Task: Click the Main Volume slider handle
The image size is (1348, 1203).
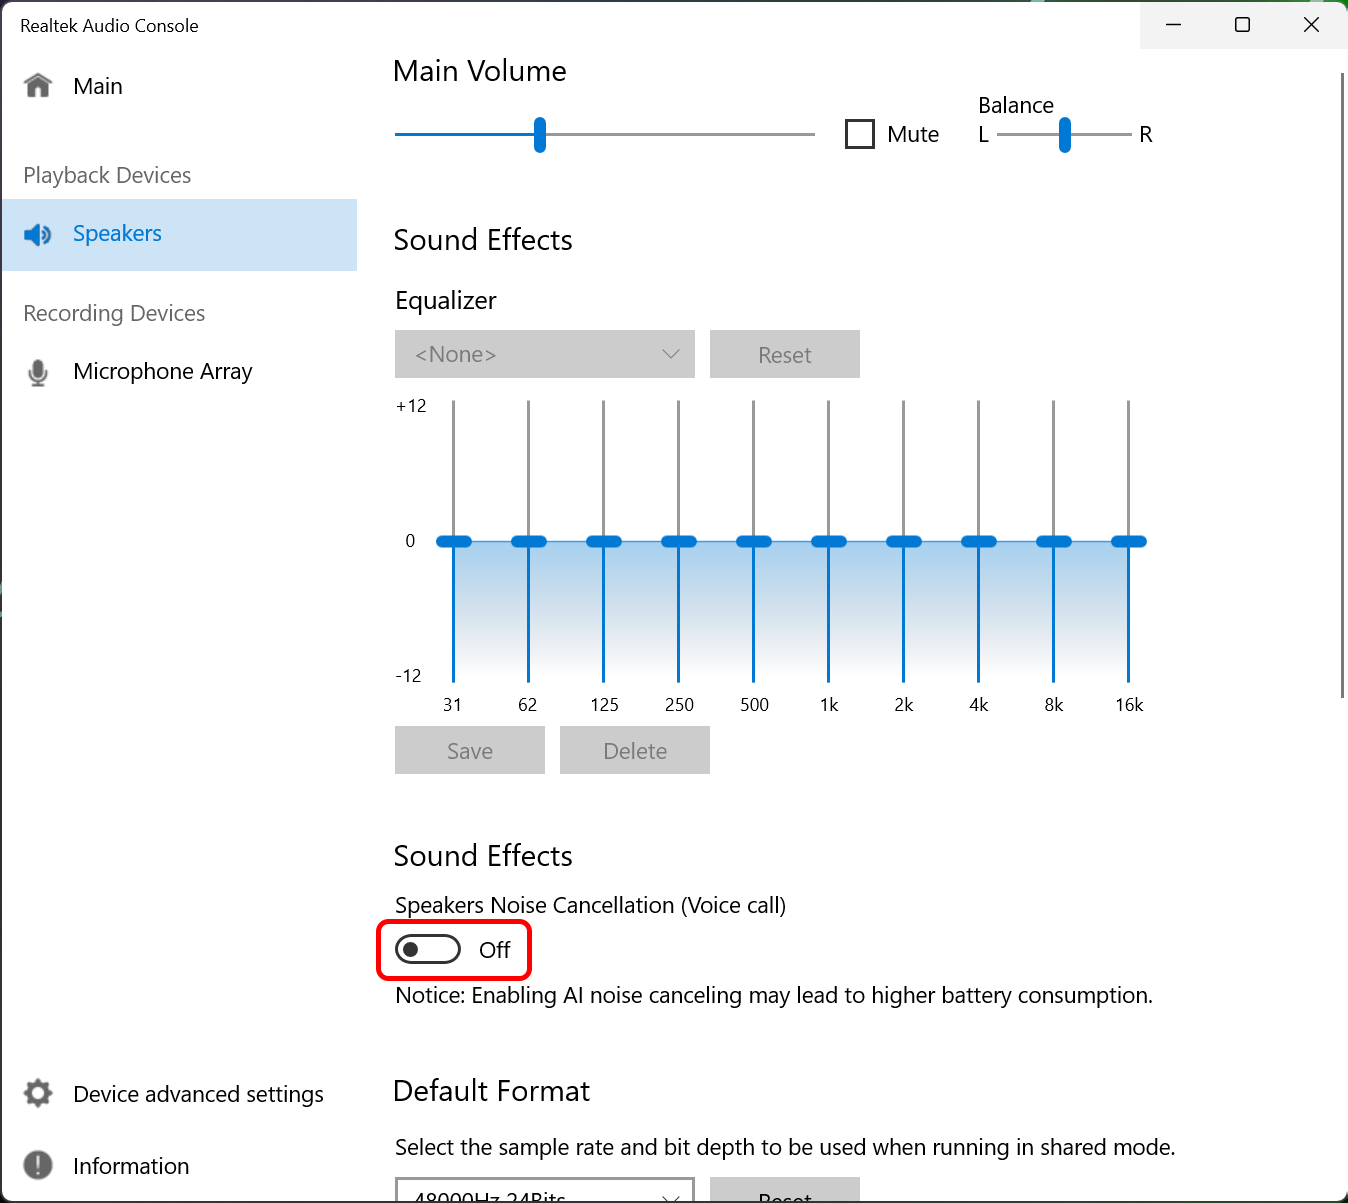Action: click(539, 133)
